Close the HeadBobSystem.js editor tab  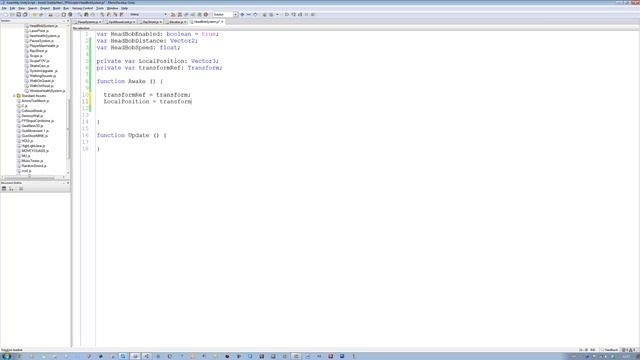click(222, 22)
